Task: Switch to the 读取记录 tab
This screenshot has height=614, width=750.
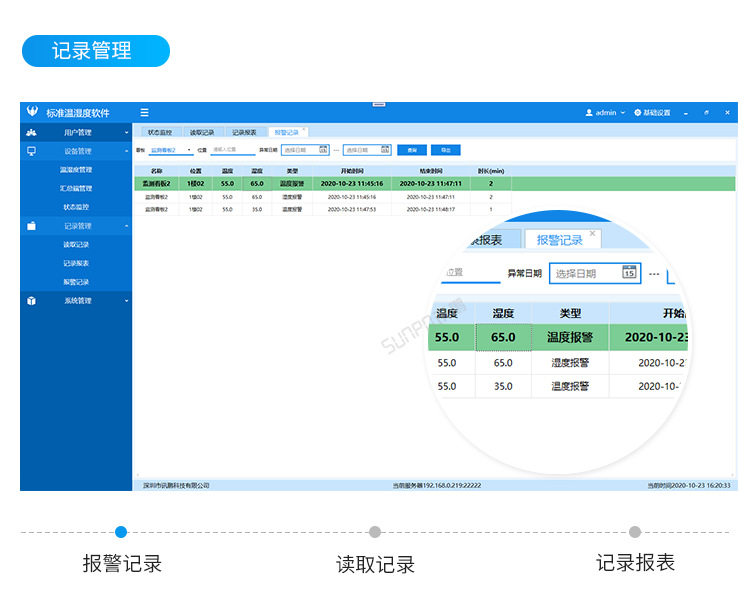Action: point(202,132)
